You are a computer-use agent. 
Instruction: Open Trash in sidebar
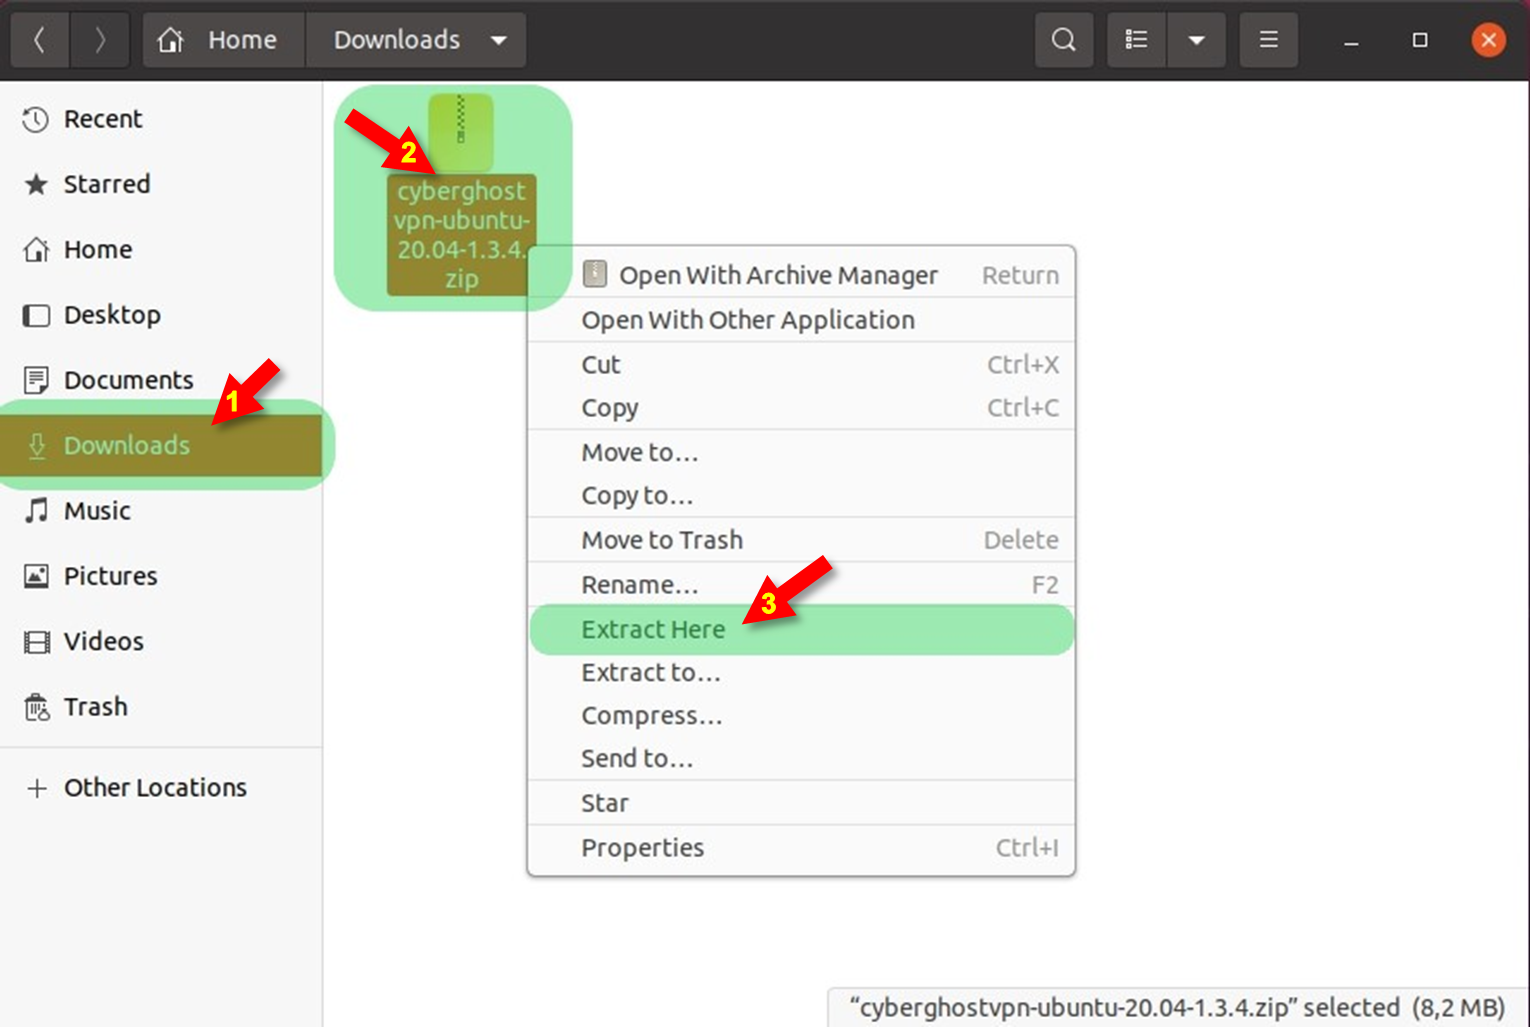[x=161, y=707]
